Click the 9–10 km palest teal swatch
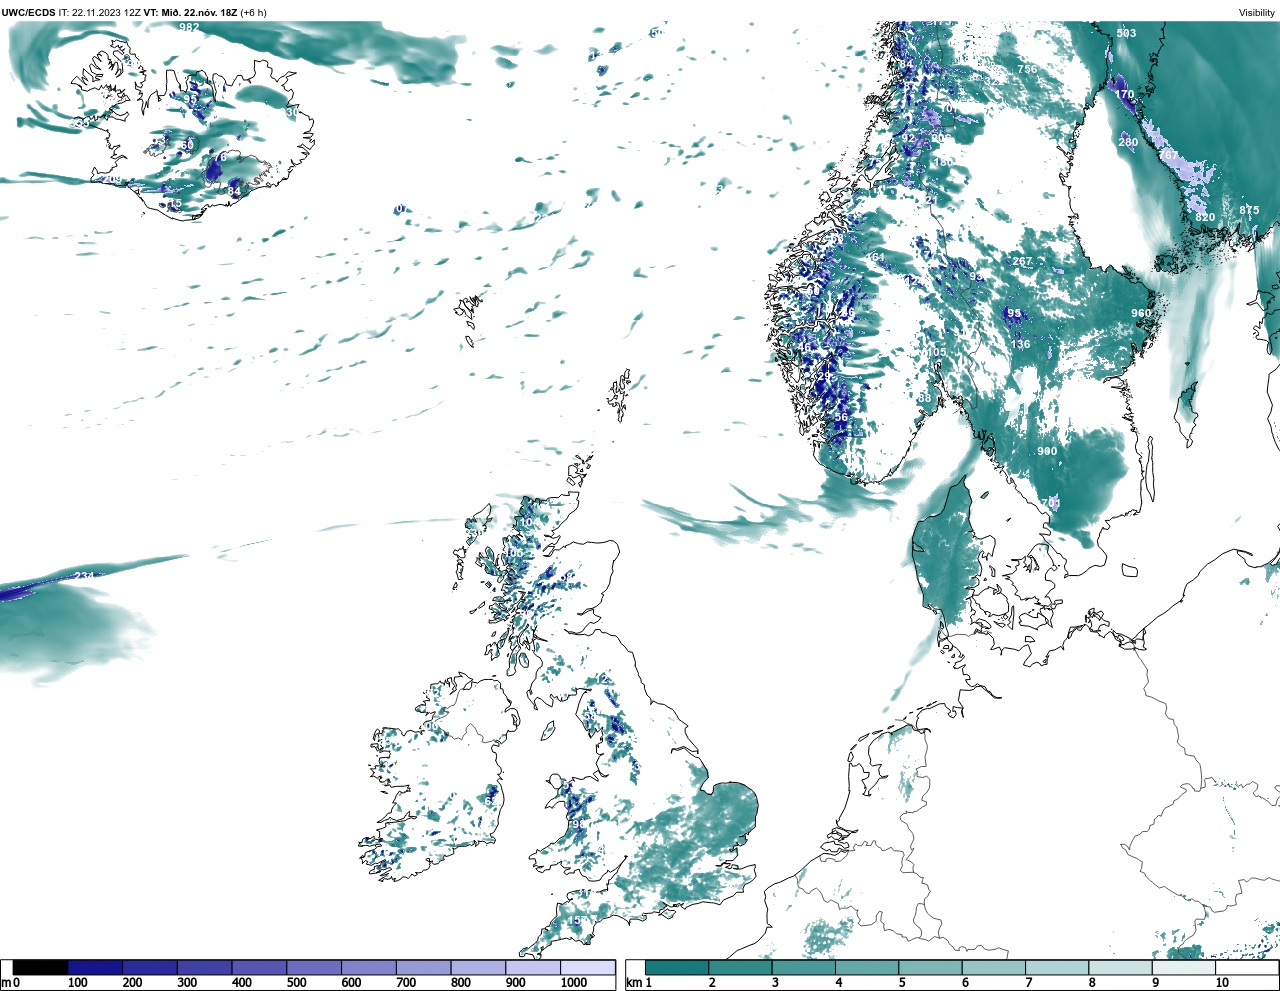This screenshot has width=1280, height=991. (x=1182, y=968)
